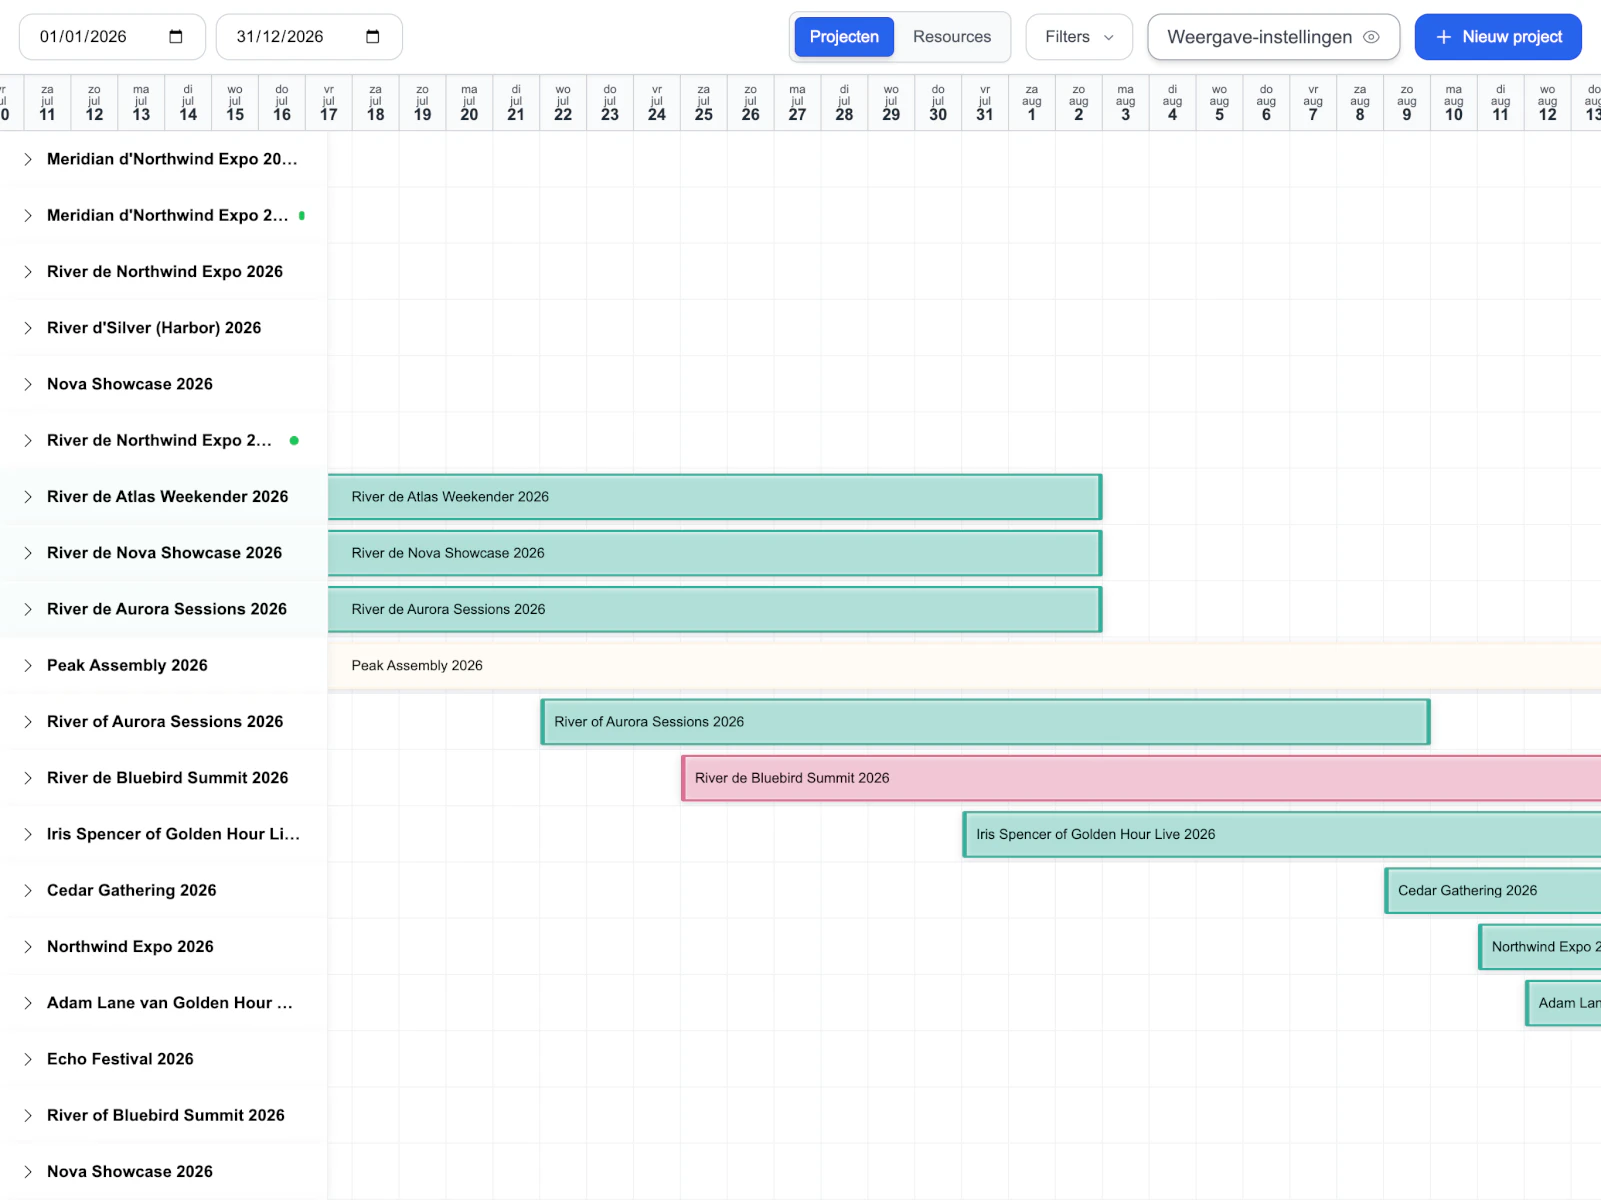This screenshot has height=1200, width=1601.
Task: Open the end date calendar picker icon
Action: 373,37
